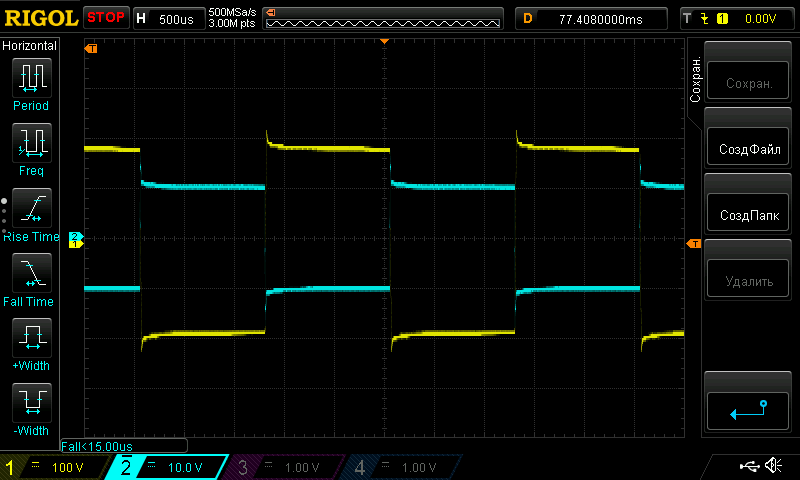Screen dimensions: 800x480
Task: Choose the СоздПапк create folder button
Action: click(x=748, y=212)
